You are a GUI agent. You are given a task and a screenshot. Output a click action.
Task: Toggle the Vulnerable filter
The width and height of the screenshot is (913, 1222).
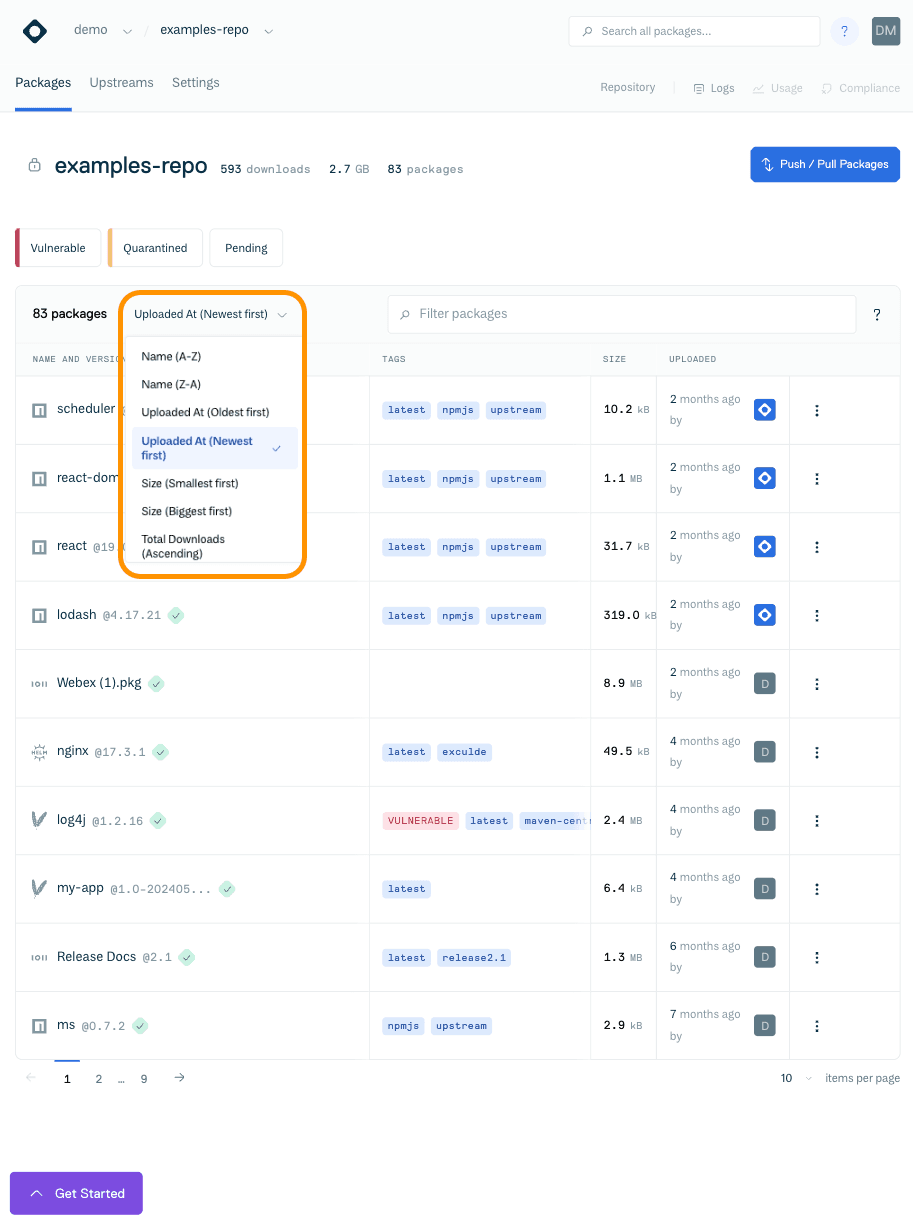[58, 248]
